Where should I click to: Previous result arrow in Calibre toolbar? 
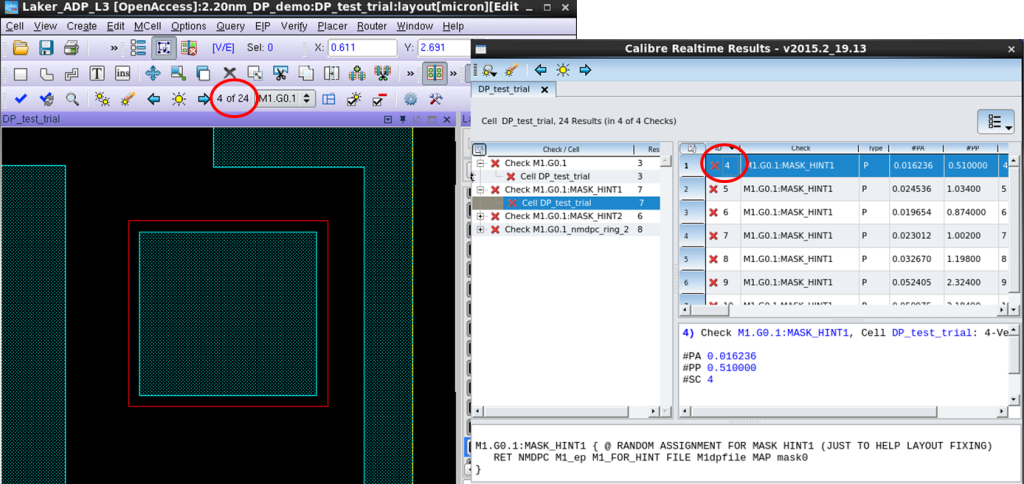point(541,70)
